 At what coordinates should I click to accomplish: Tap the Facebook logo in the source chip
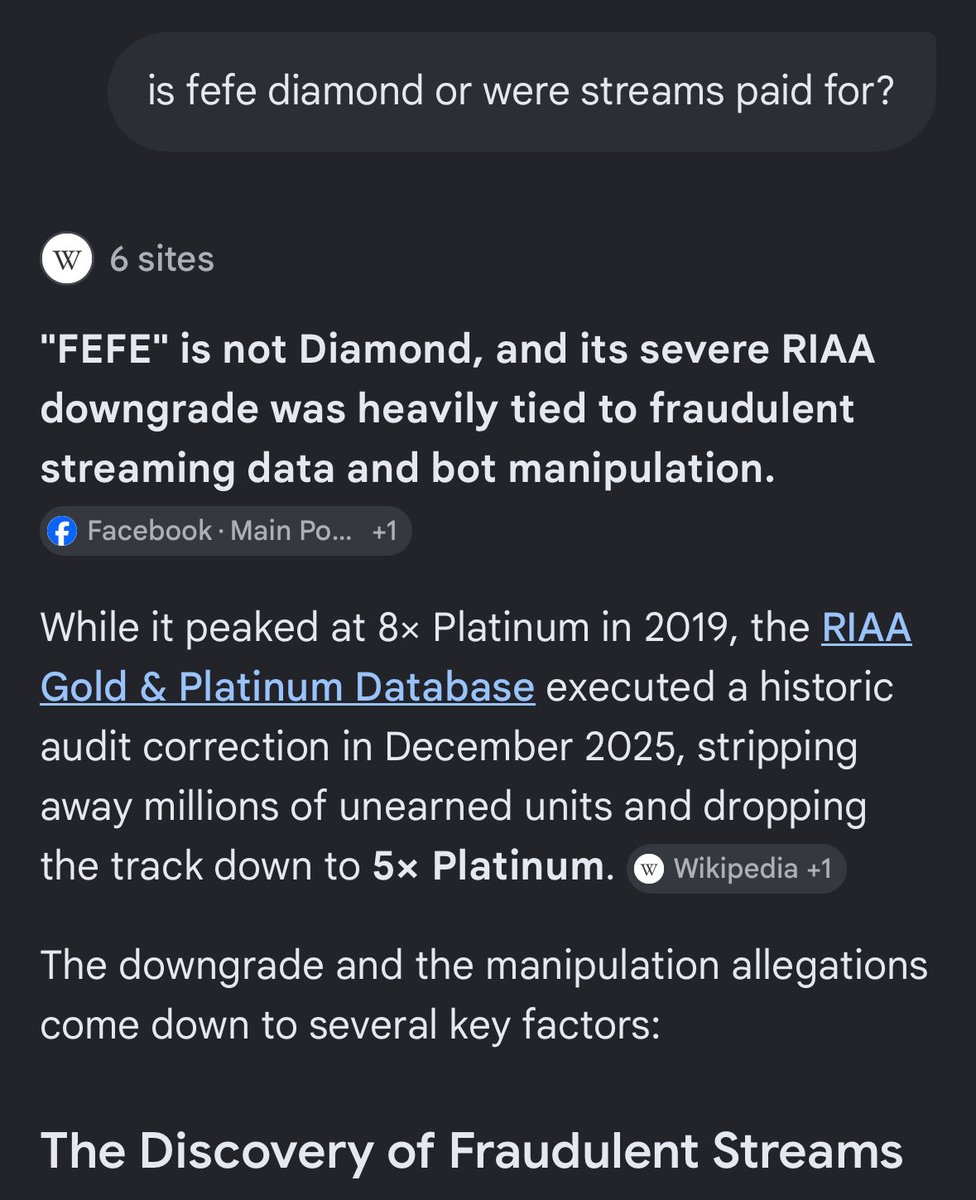pos(62,531)
